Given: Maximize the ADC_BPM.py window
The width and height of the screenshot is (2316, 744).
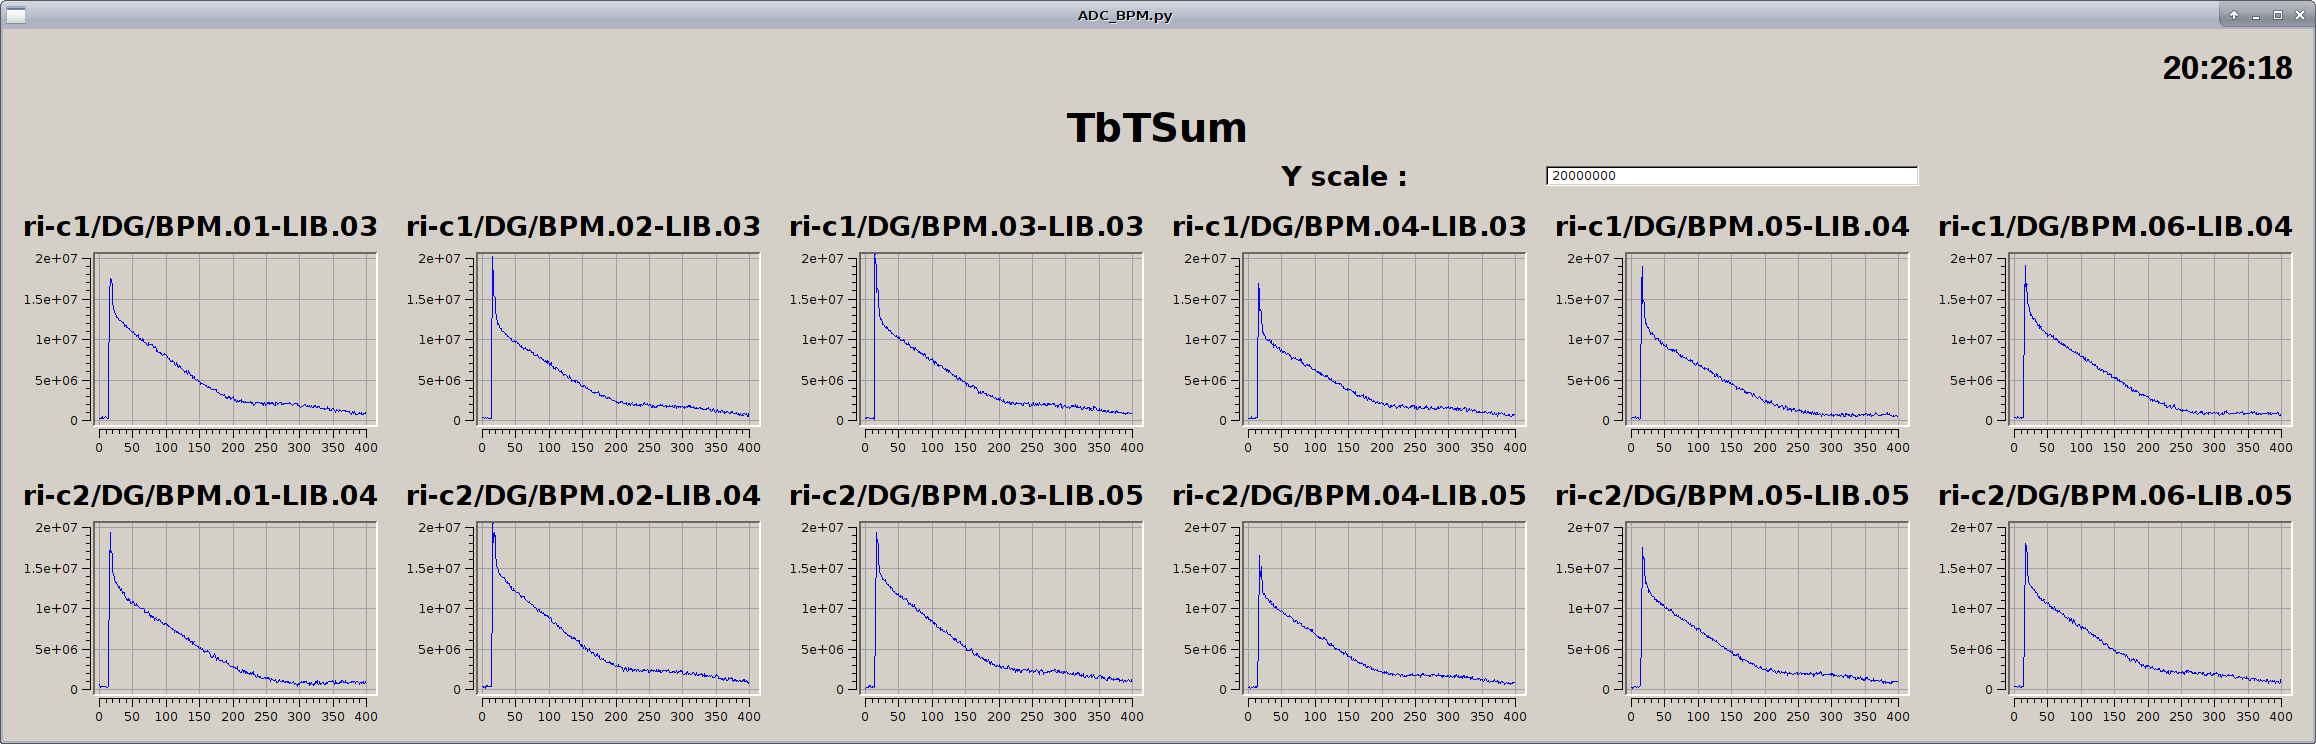Looking at the screenshot, I should 2278,15.
